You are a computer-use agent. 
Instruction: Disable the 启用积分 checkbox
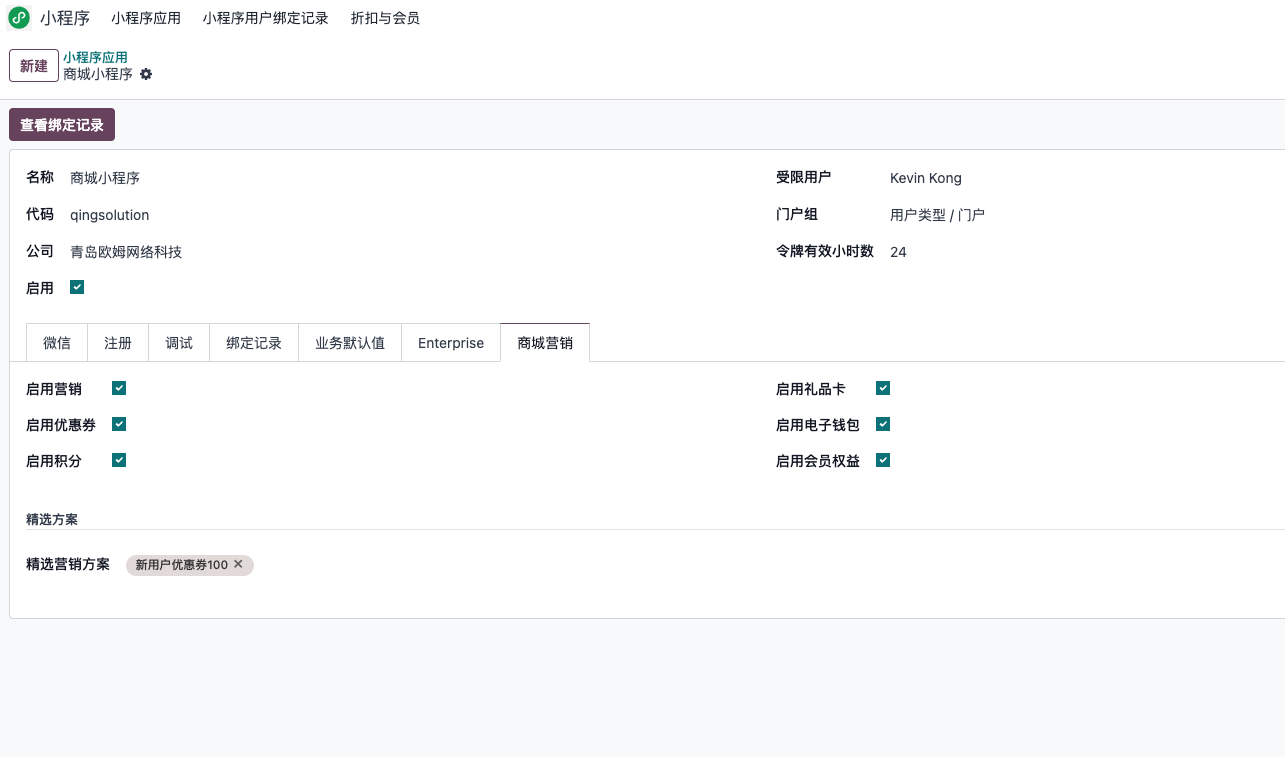(119, 460)
